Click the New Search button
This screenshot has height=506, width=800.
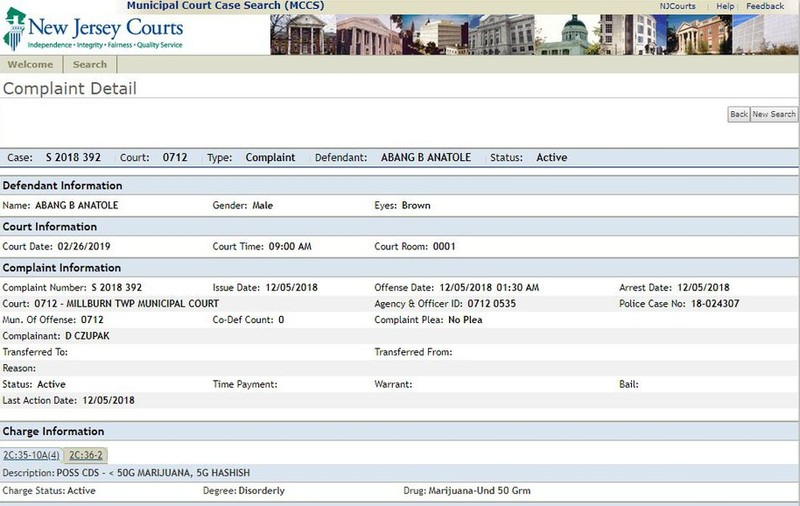(773, 114)
